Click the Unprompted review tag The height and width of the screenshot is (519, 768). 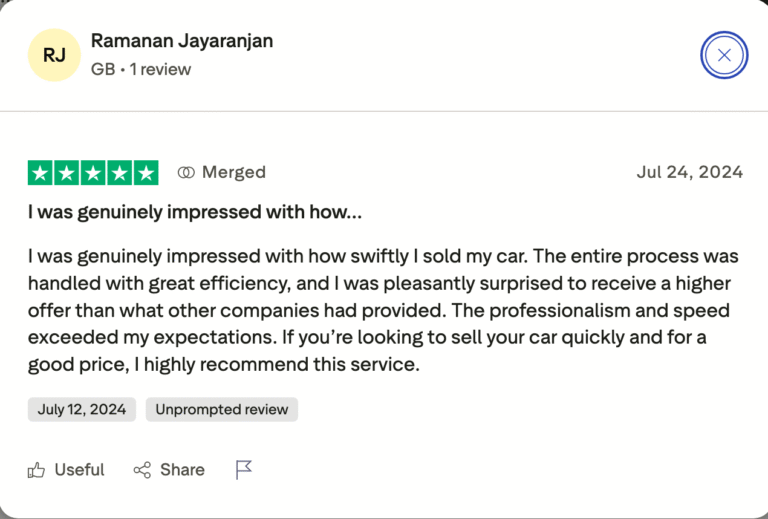221,409
